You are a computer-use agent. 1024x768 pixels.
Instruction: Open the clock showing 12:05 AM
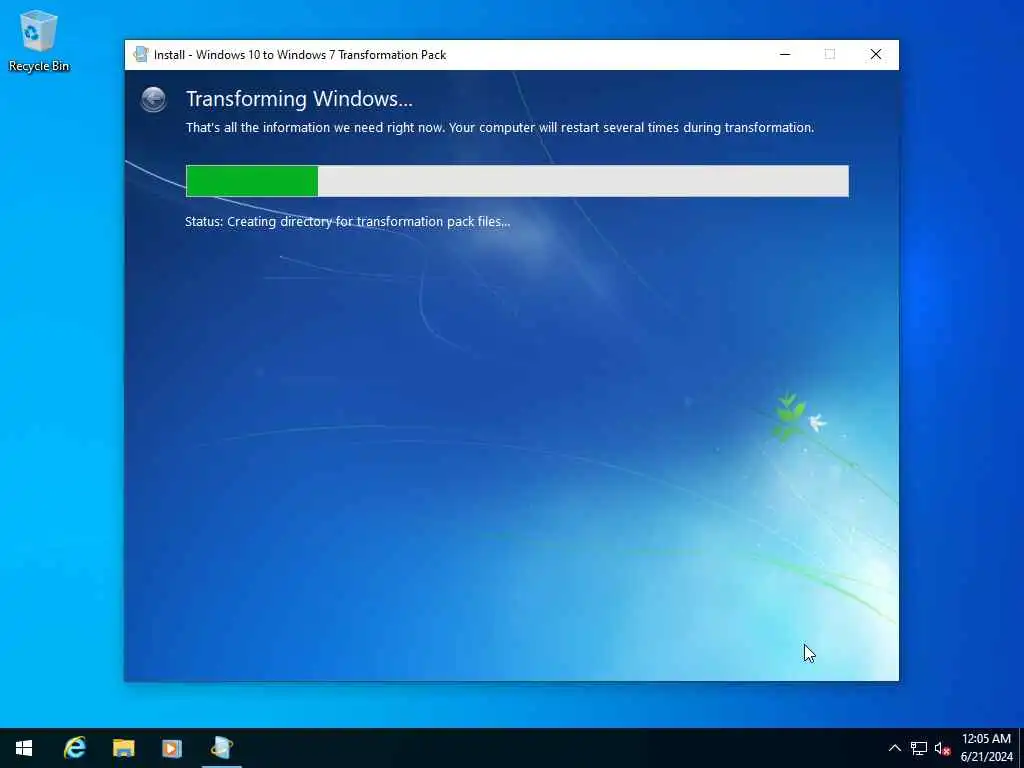click(986, 748)
